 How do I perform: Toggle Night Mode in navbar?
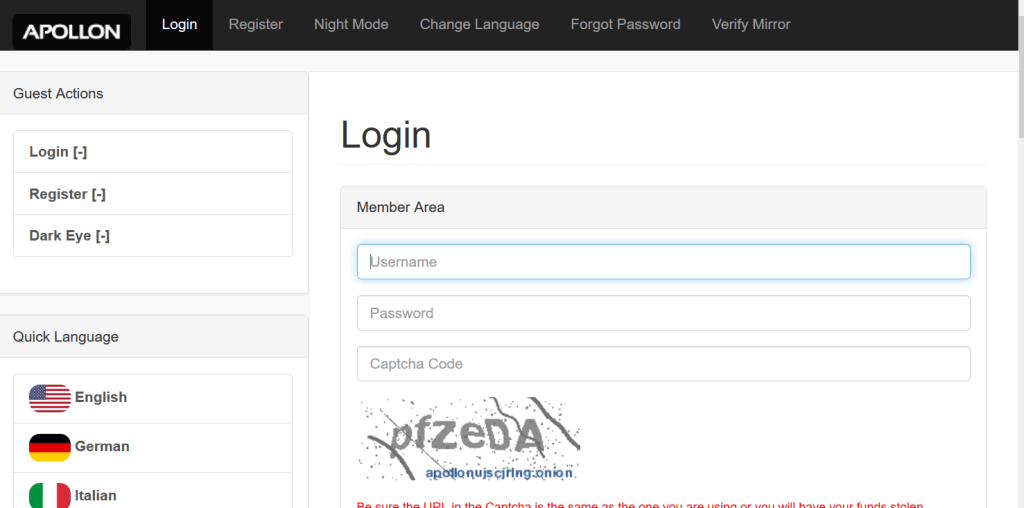coord(351,25)
